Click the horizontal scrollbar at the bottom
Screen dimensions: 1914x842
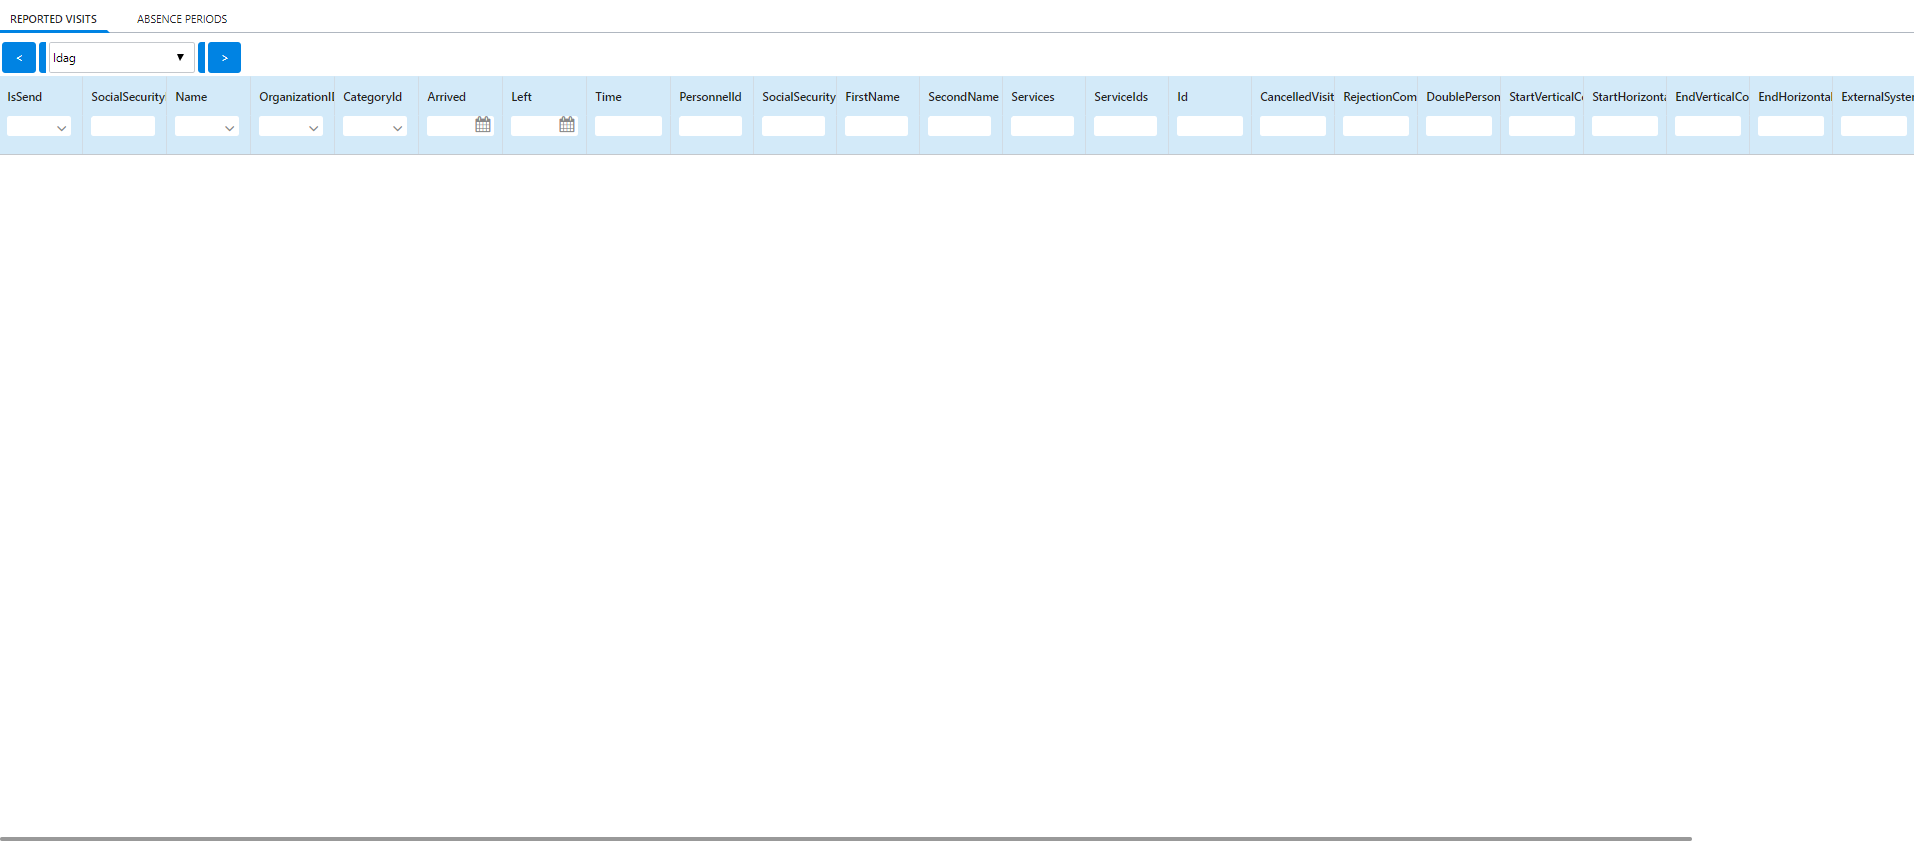pos(846,839)
